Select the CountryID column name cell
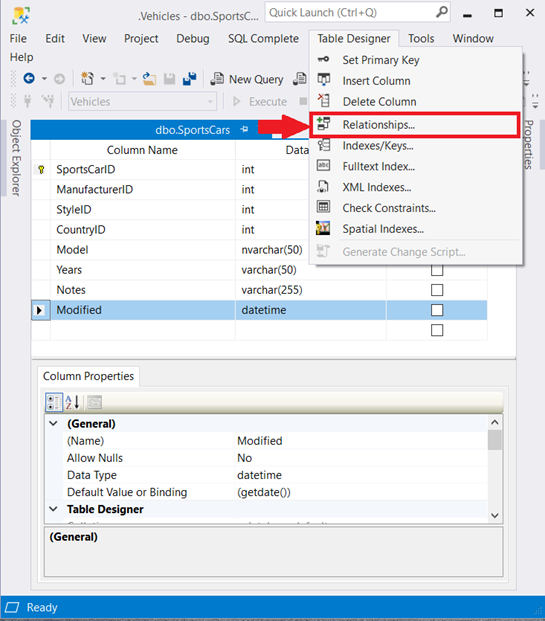The height and width of the screenshot is (621, 545). (143, 230)
